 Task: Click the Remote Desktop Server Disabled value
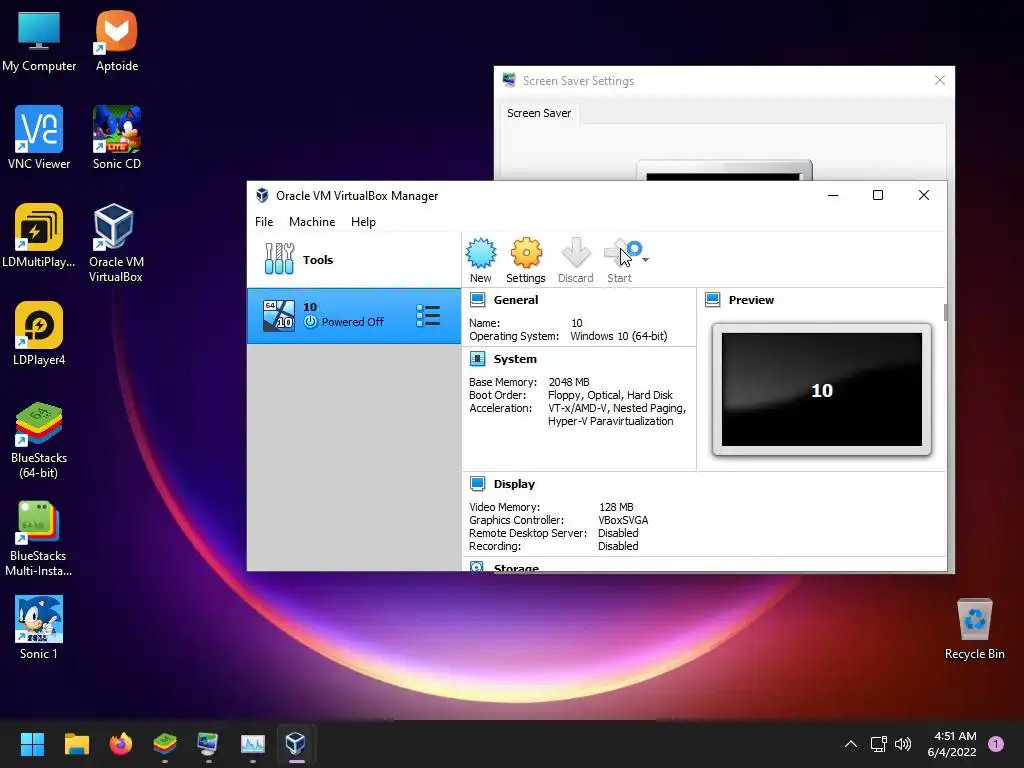(618, 533)
